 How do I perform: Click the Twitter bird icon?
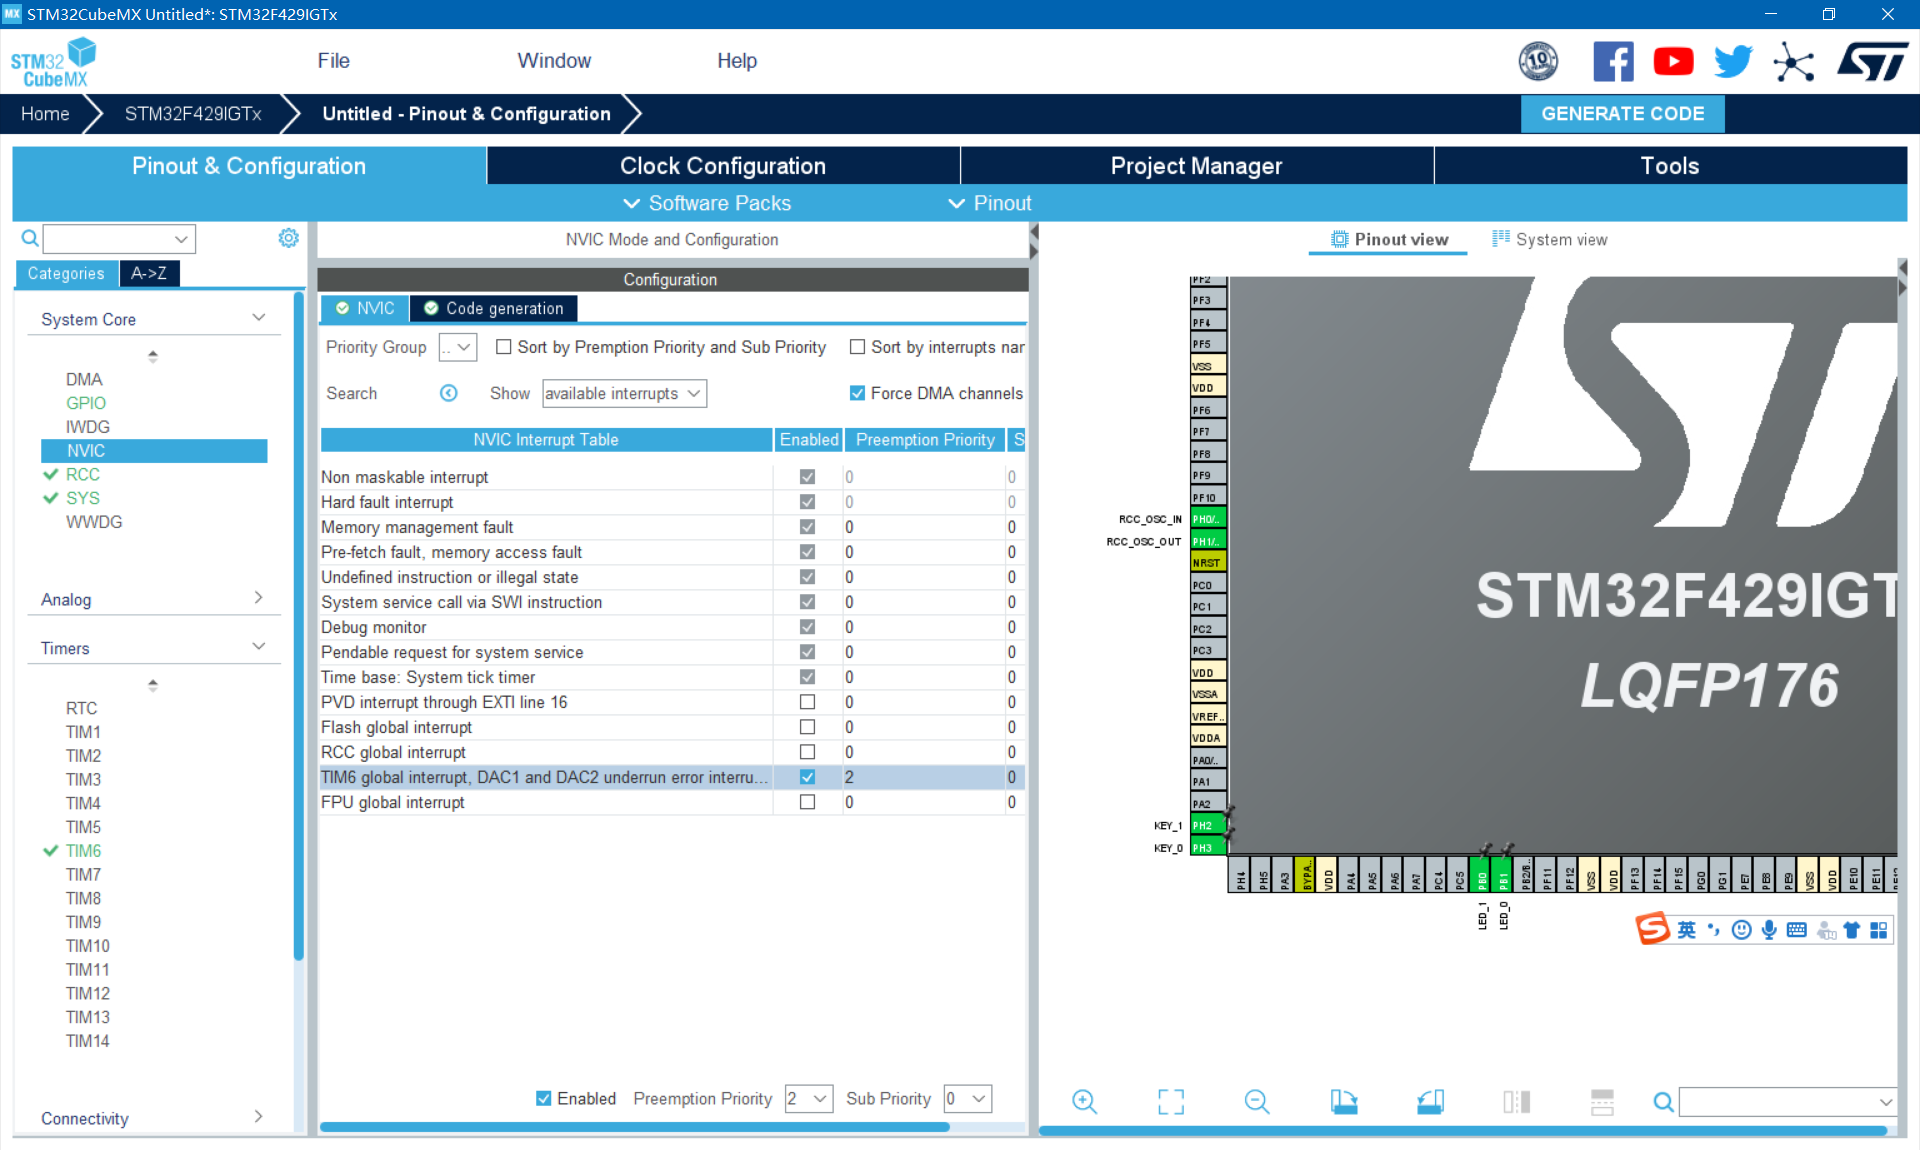point(1733,62)
